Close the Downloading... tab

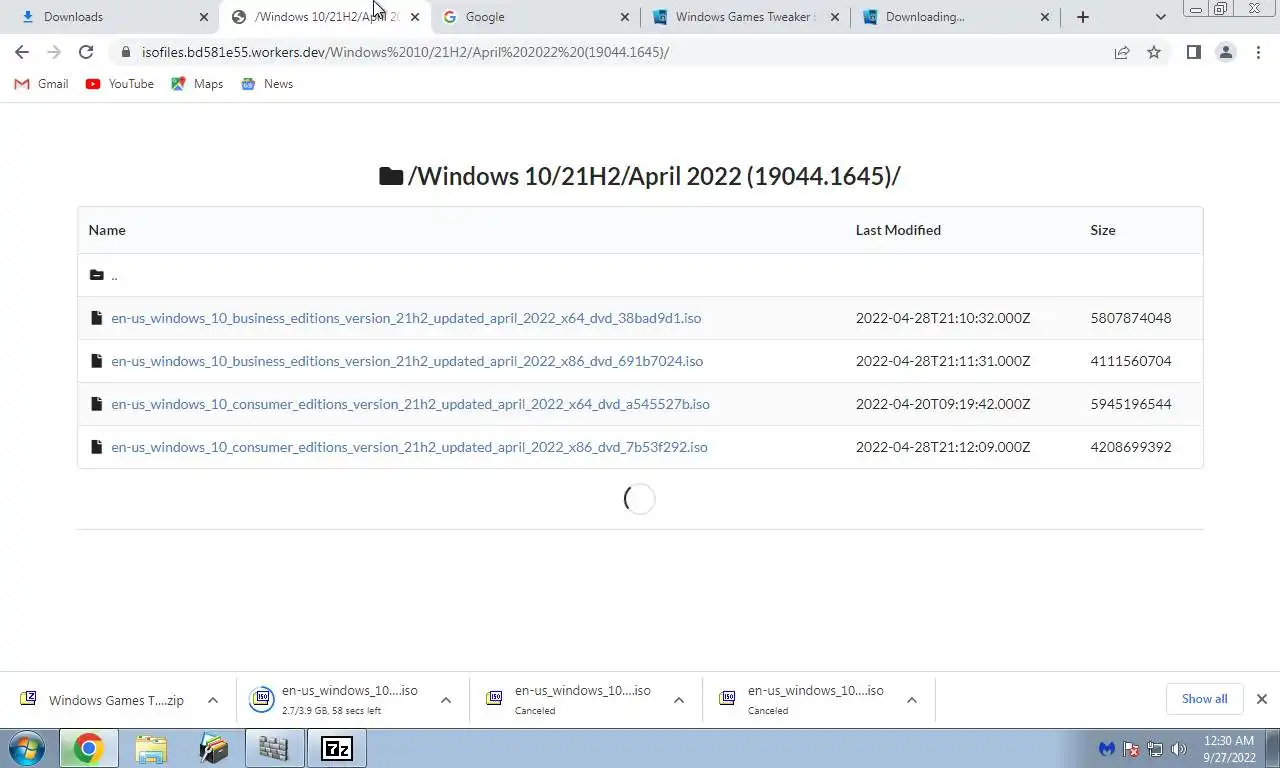coord(1045,17)
